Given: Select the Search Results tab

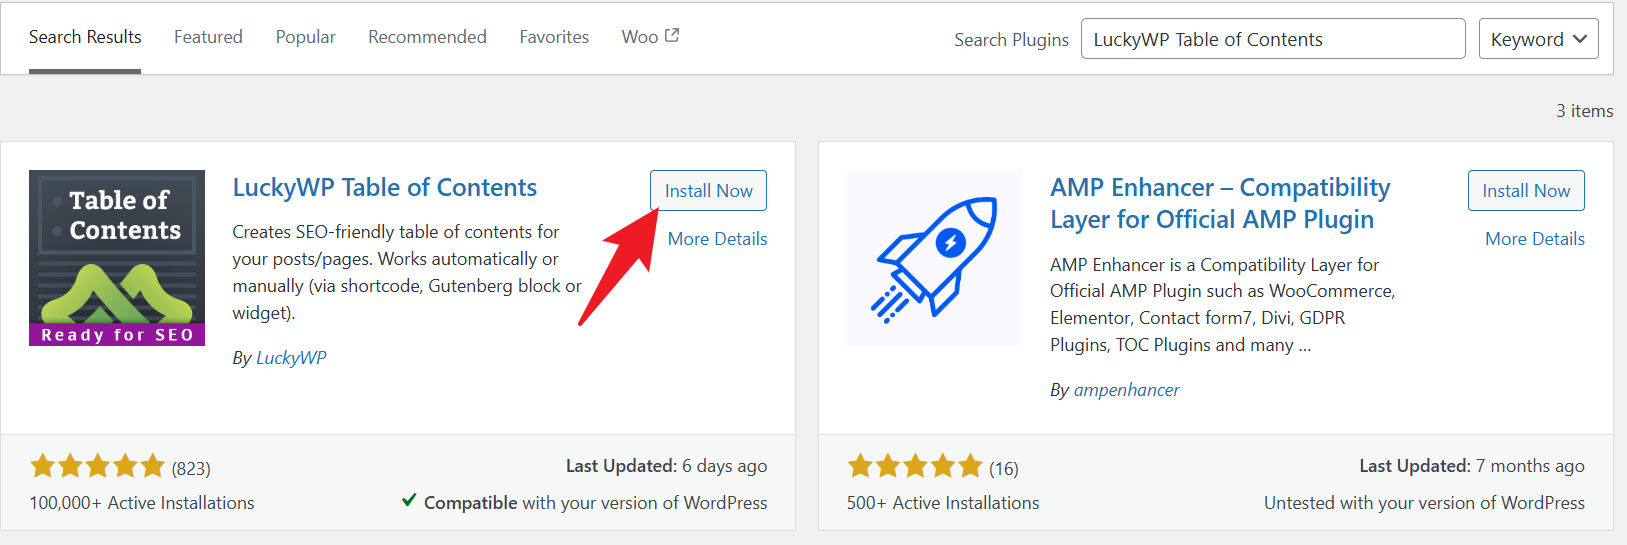Looking at the screenshot, I should (85, 37).
